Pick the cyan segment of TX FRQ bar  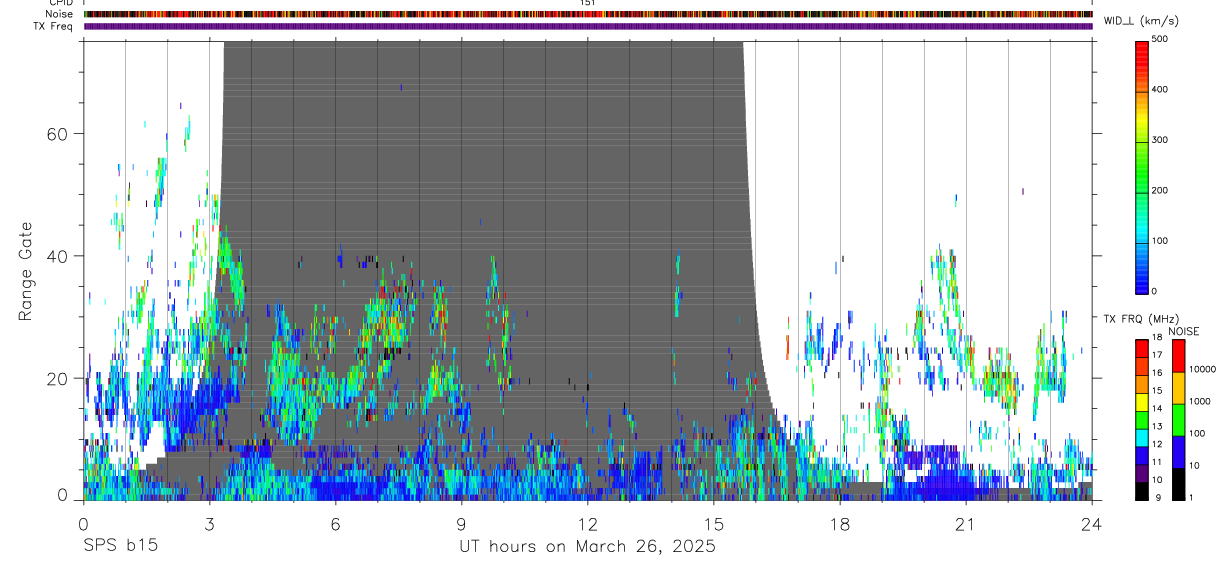1142,438
